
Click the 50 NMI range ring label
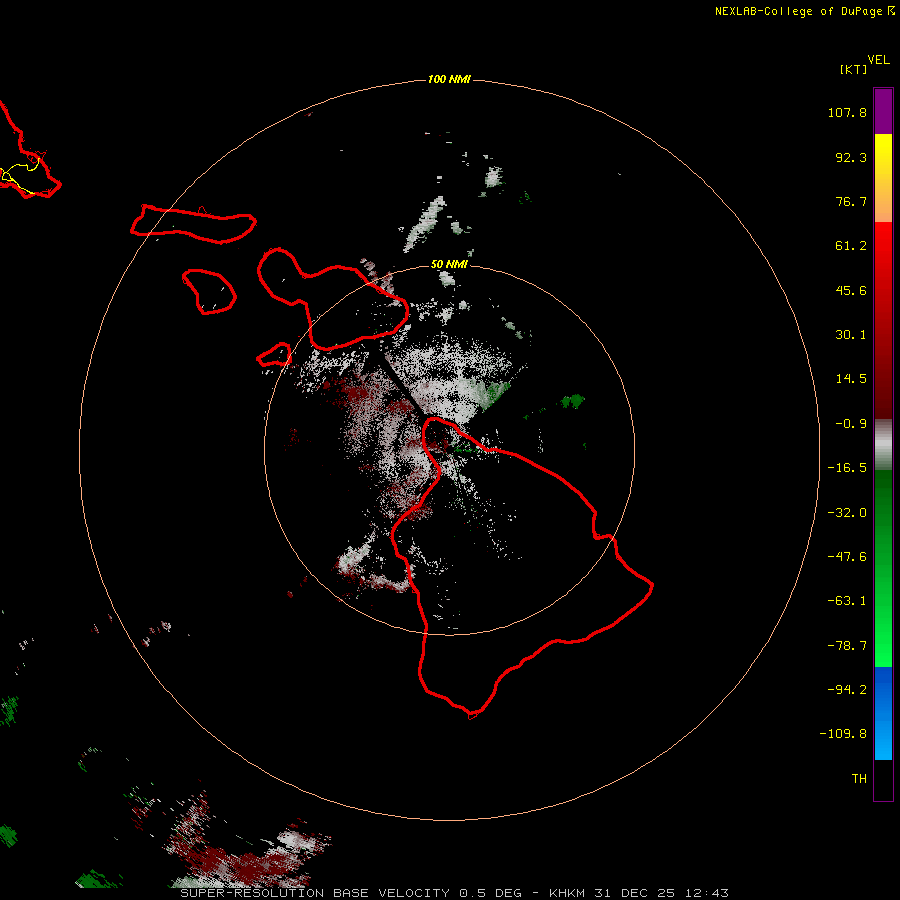[x=449, y=264]
